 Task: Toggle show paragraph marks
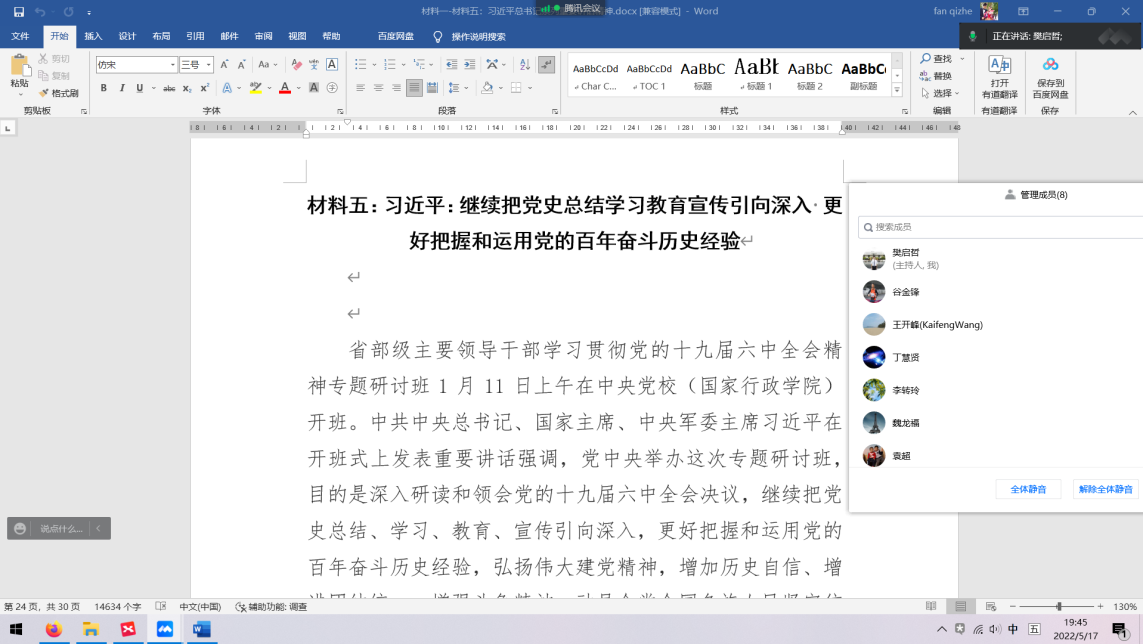tap(547, 65)
